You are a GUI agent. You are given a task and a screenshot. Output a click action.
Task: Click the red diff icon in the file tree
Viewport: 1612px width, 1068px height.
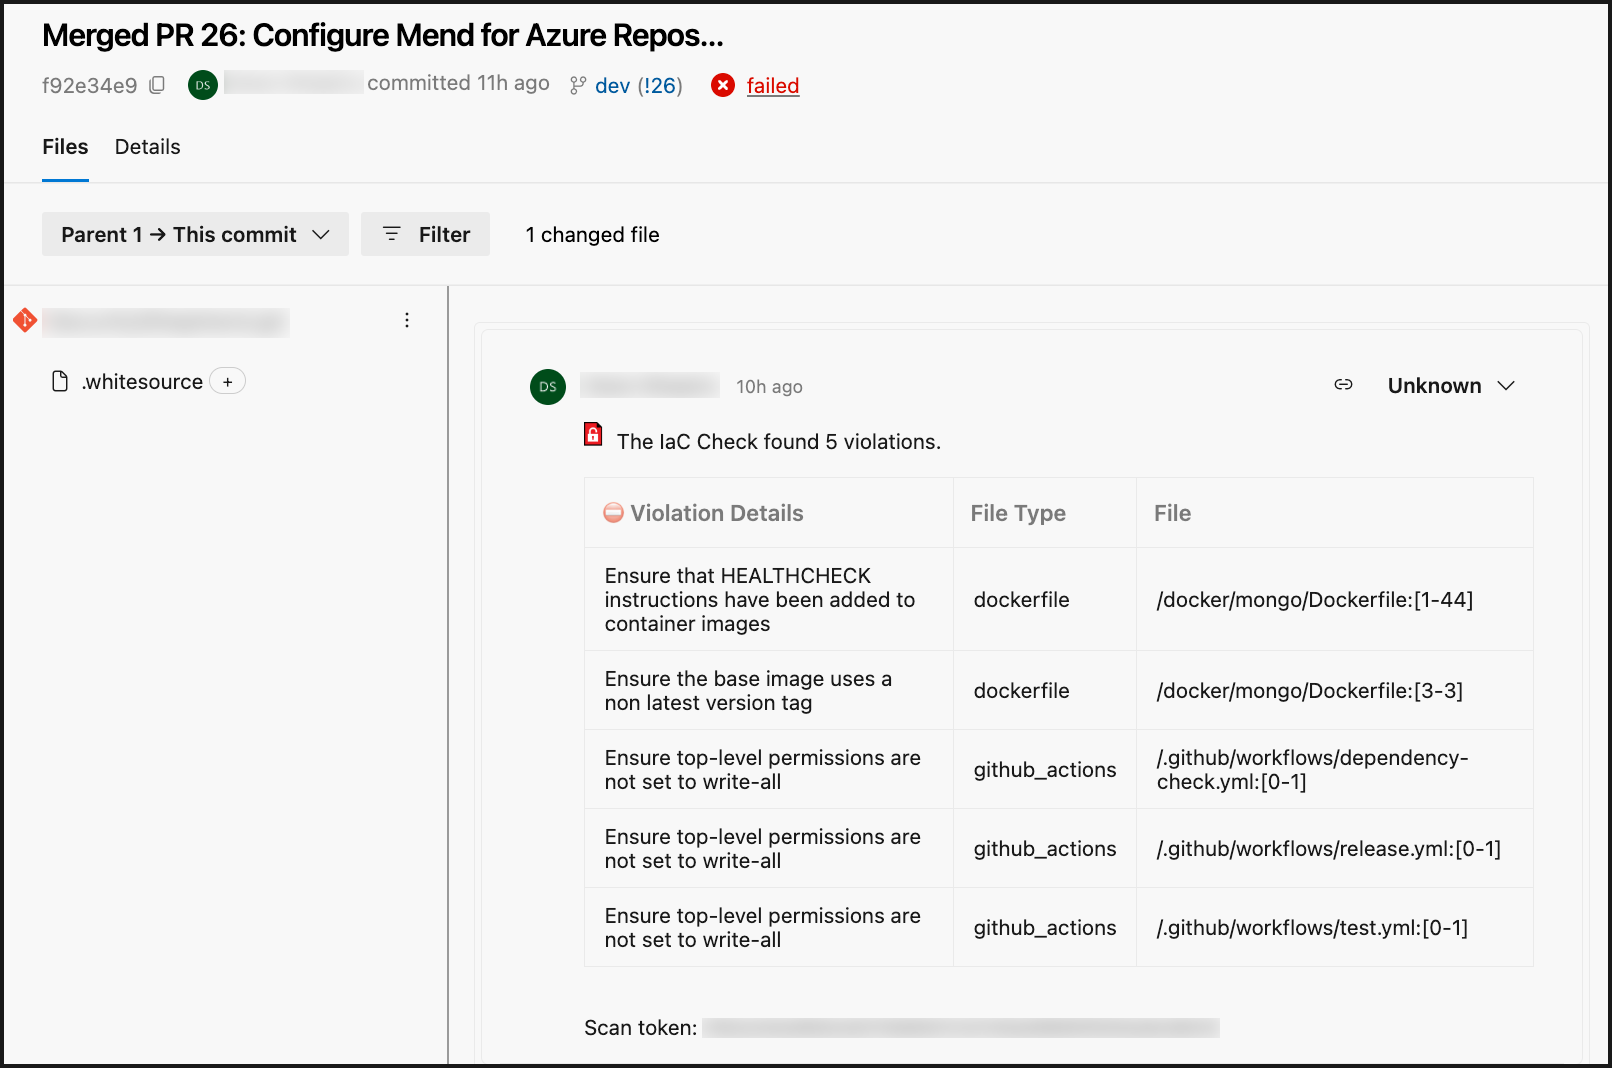[x=24, y=321]
